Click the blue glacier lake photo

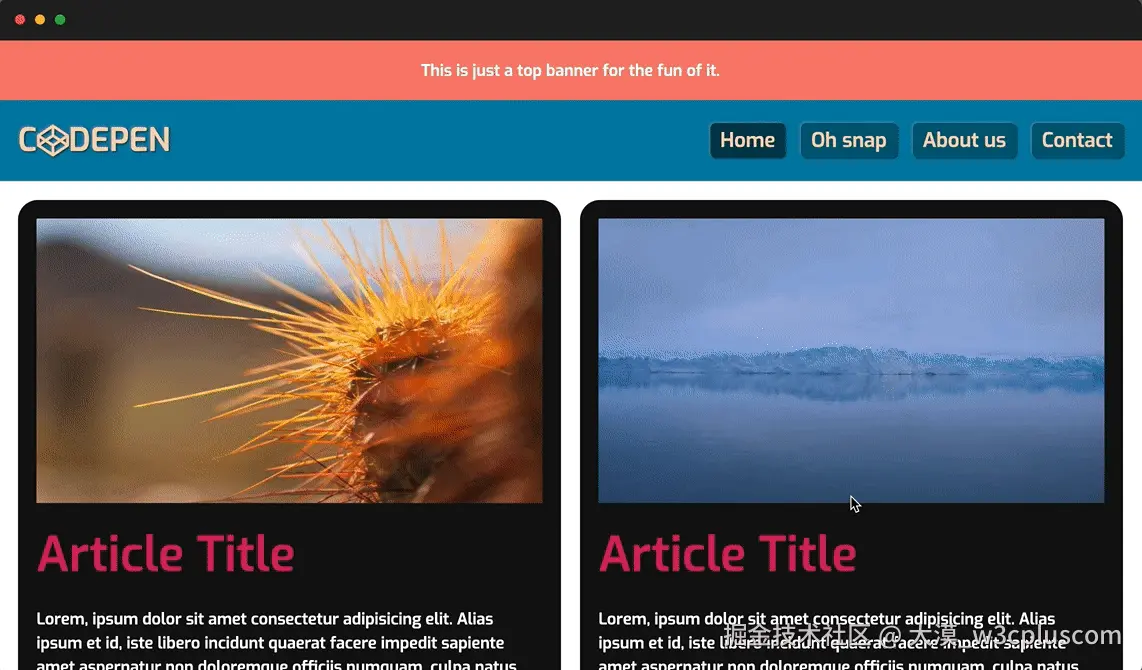point(851,360)
